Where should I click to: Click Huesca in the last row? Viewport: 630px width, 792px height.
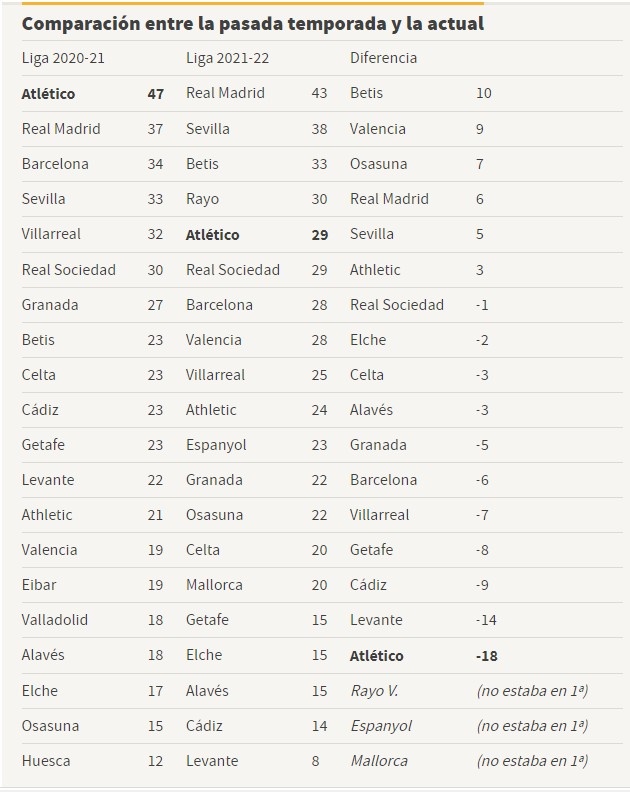(x=46, y=761)
